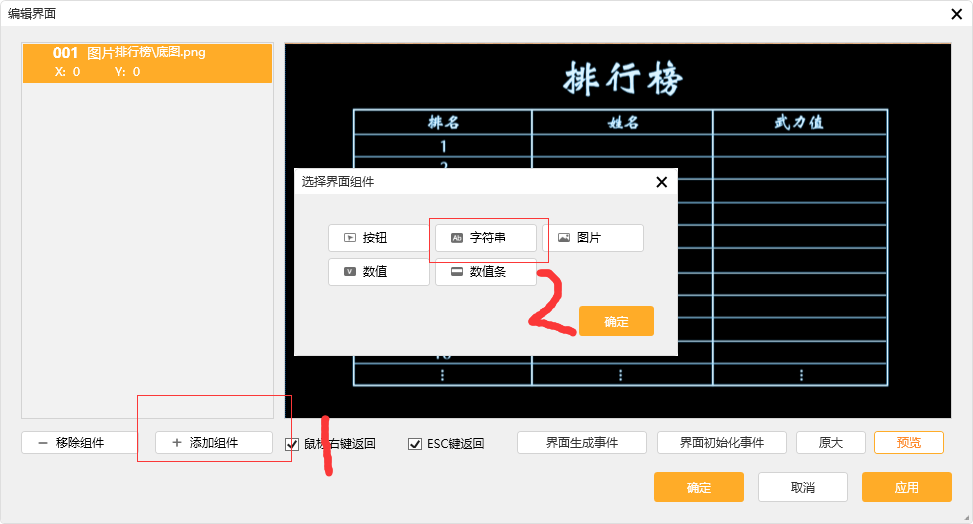The height and width of the screenshot is (524, 973).
Task: Click the 原大 original size button
Action: pyautogui.click(x=830, y=443)
